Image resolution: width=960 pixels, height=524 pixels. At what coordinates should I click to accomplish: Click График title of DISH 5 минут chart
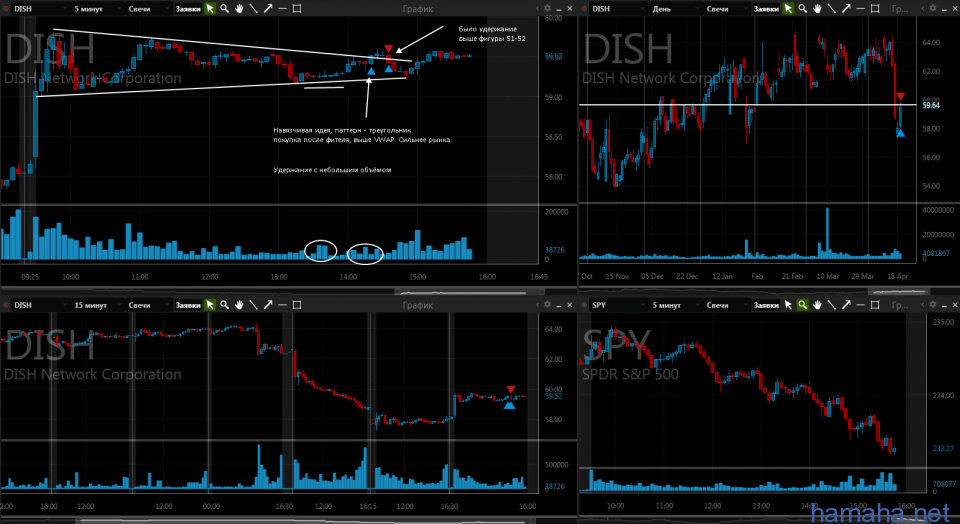click(418, 9)
